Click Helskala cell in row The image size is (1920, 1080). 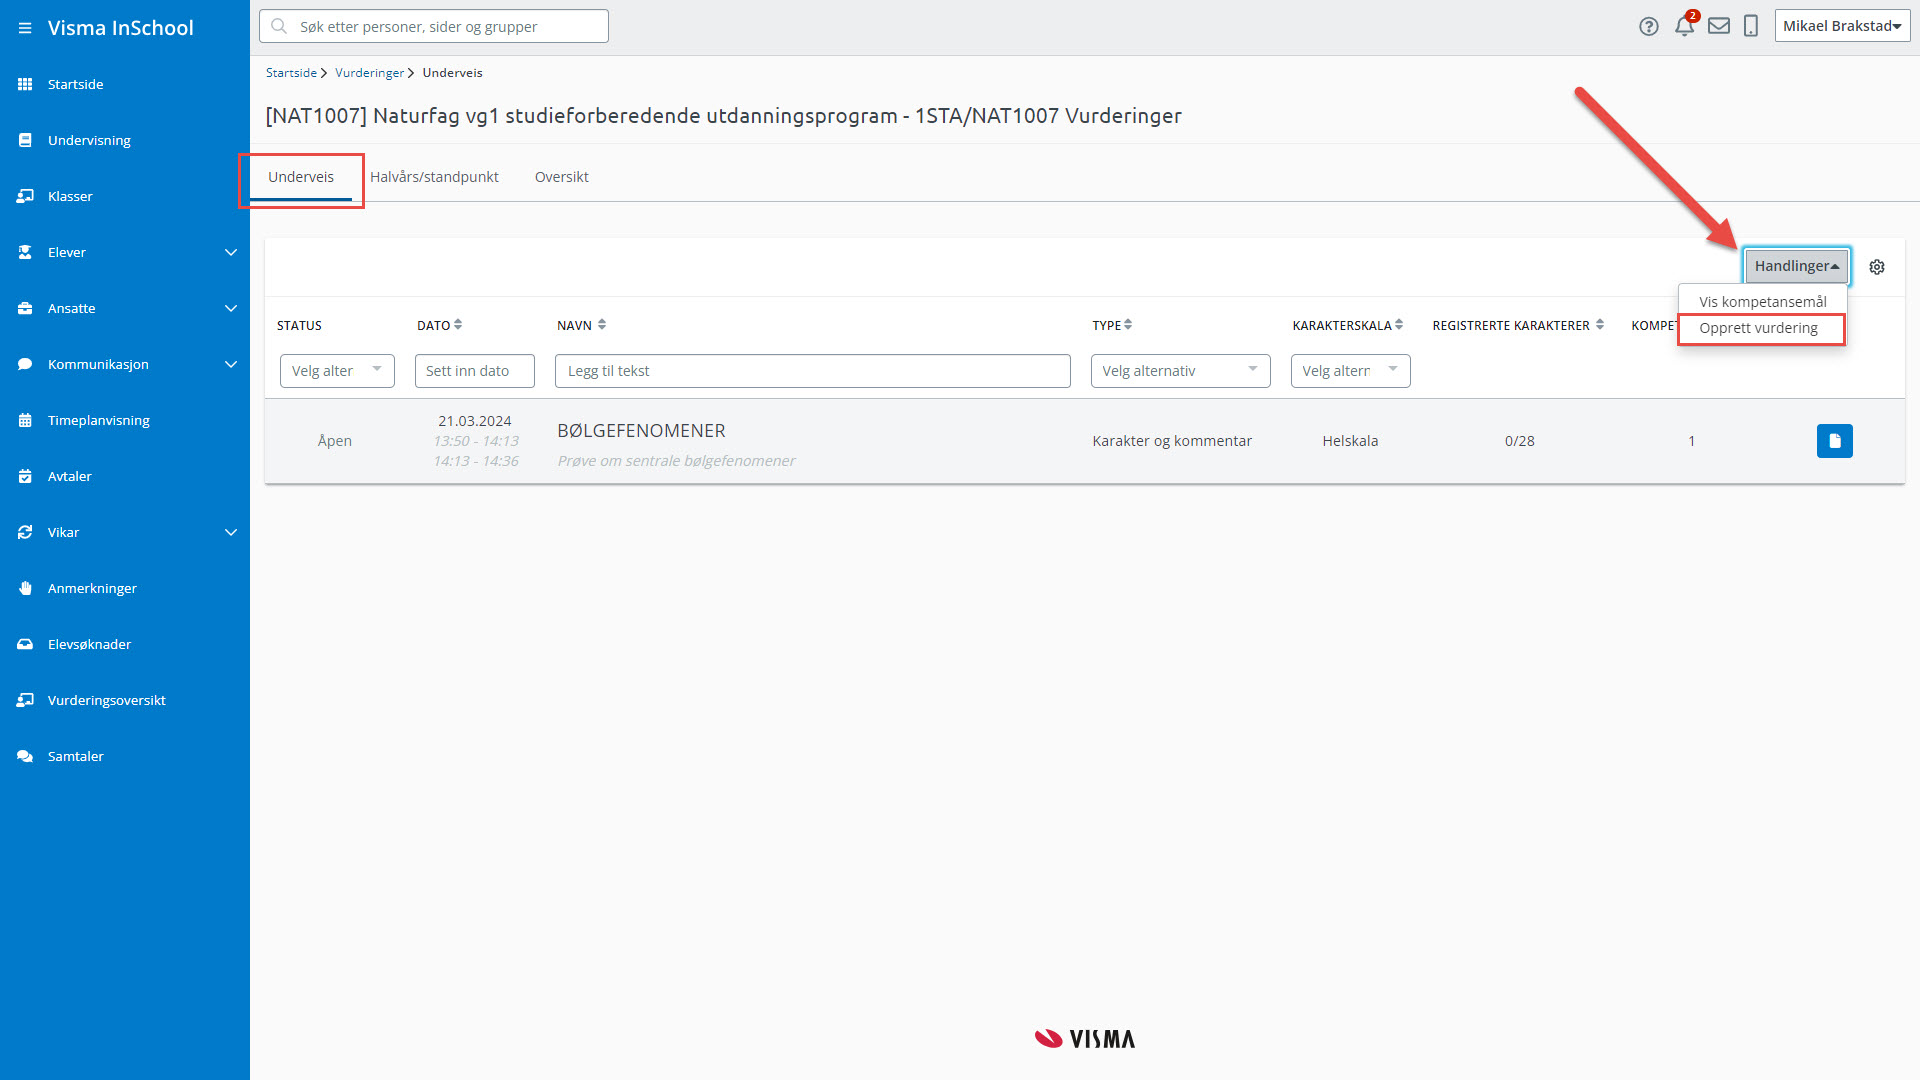pyautogui.click(x=1350, y=441)
